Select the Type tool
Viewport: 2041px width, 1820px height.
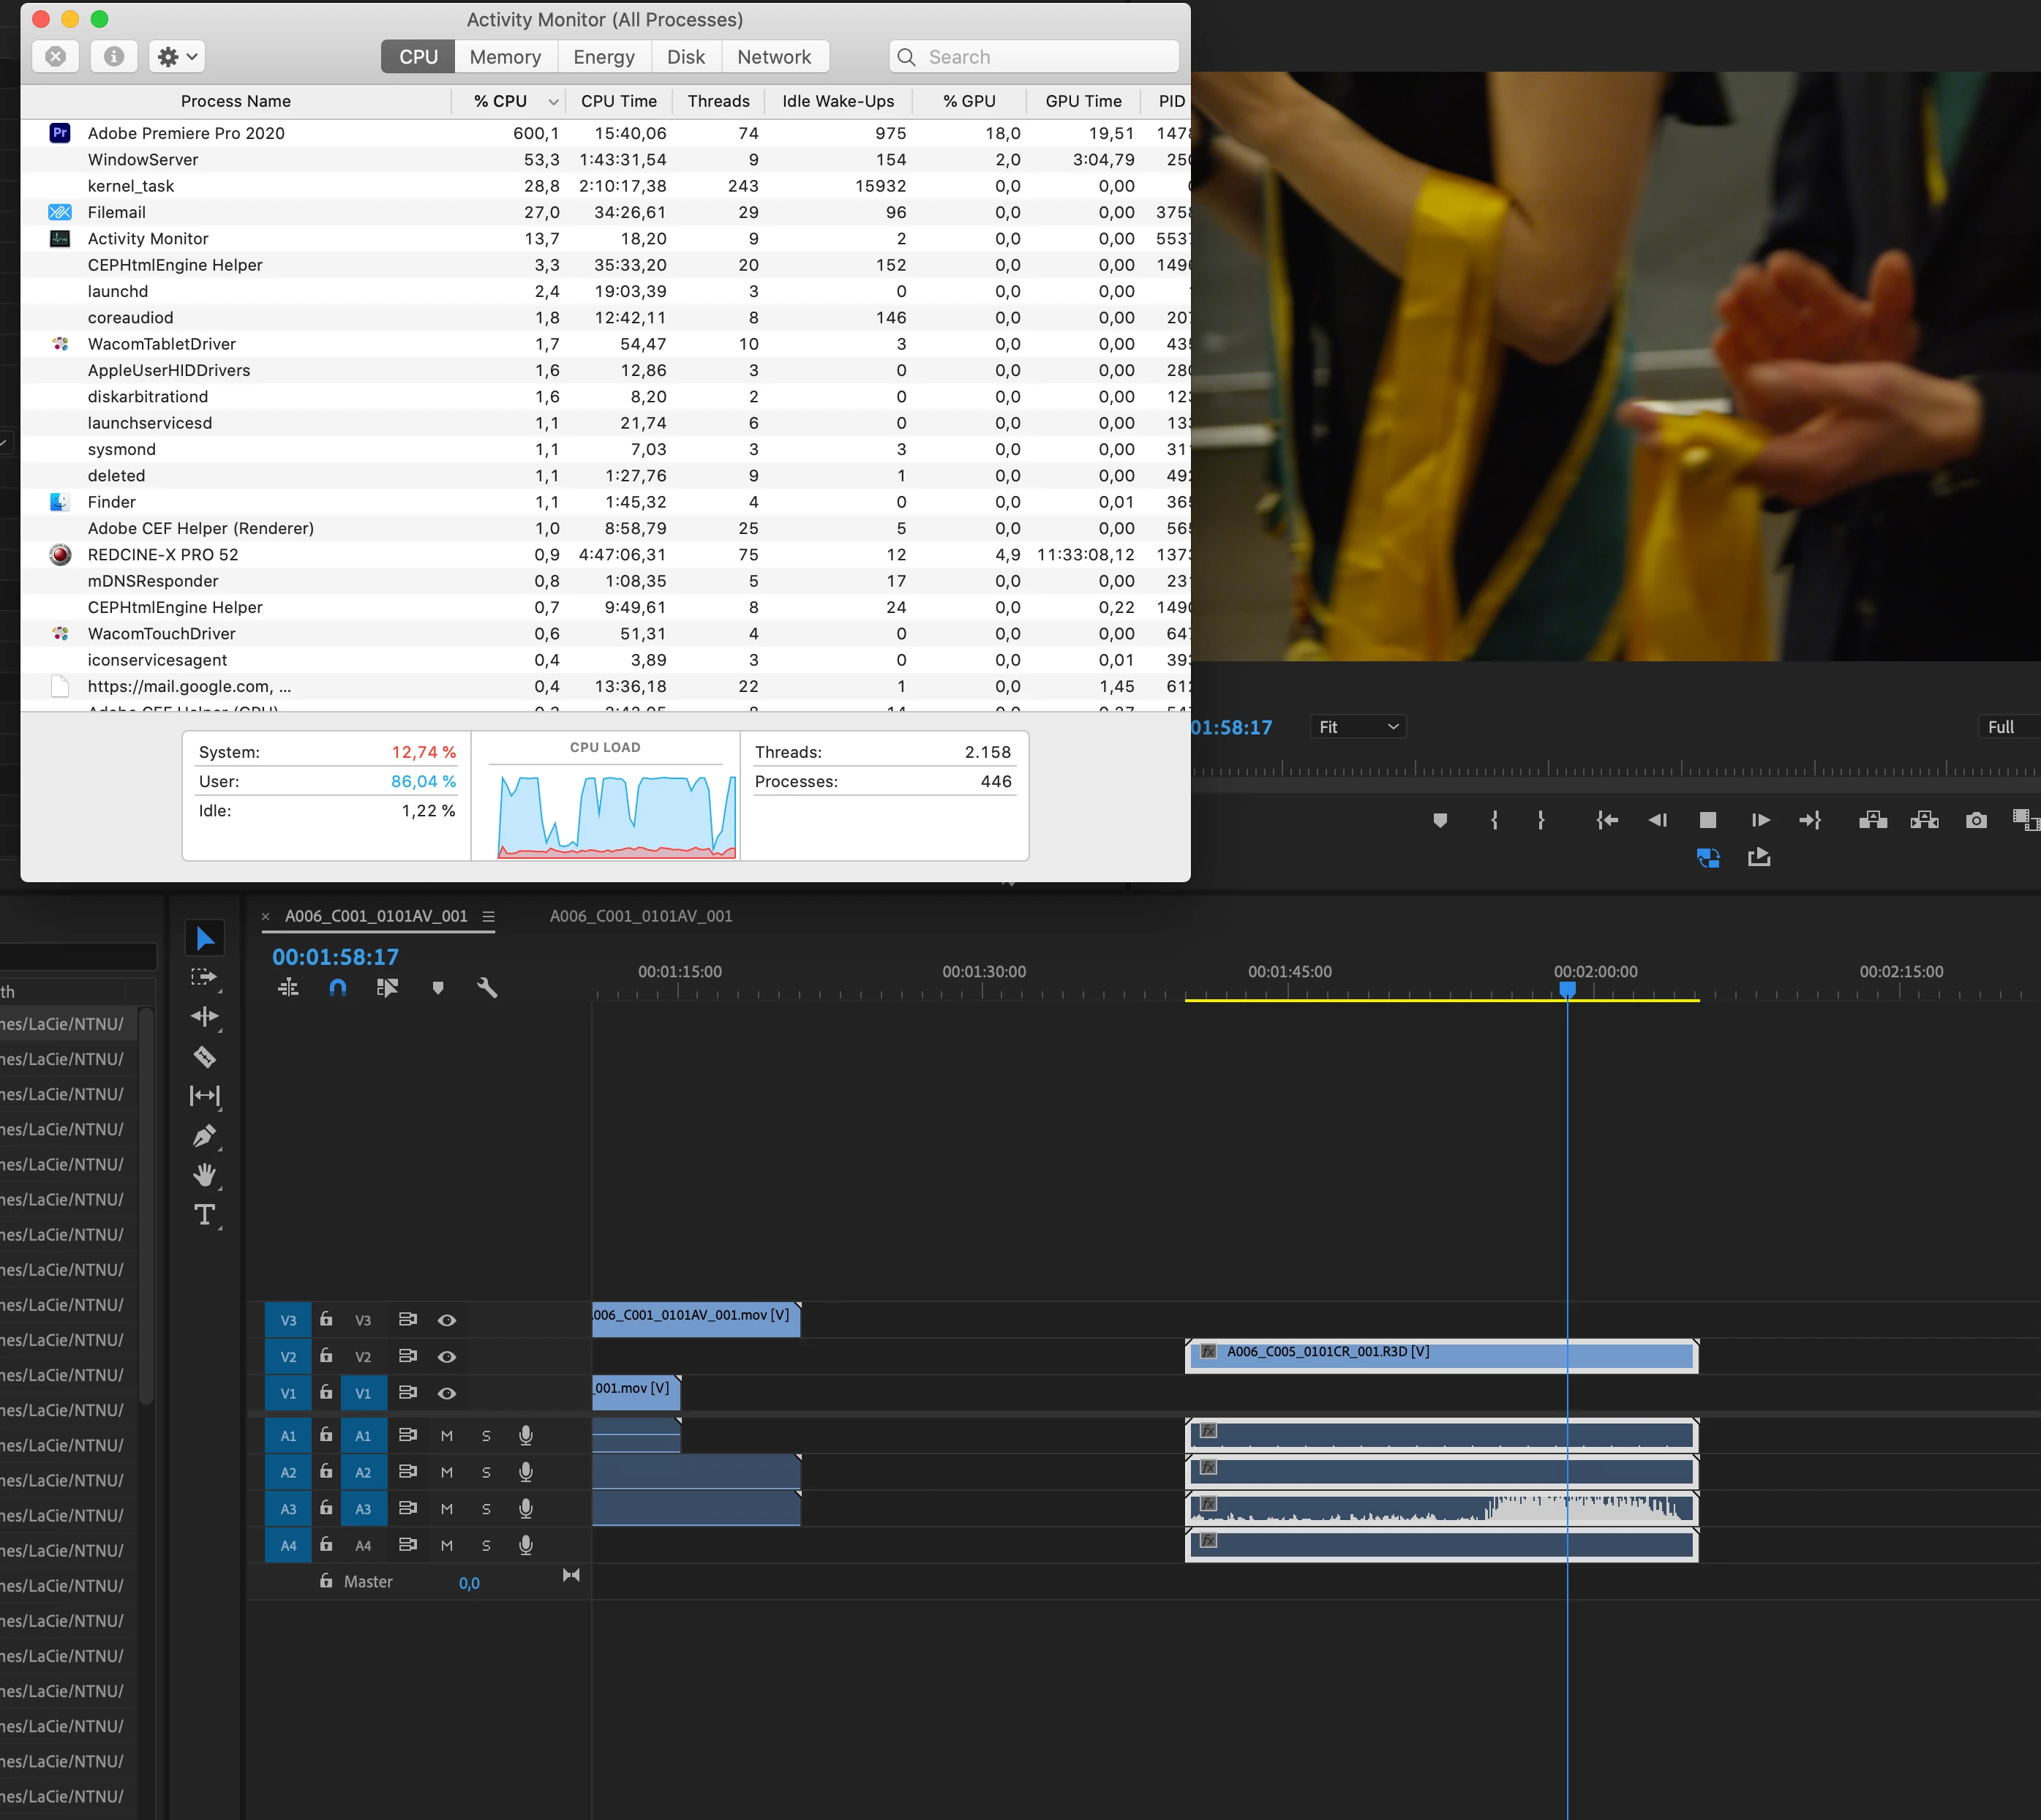(x=205, y=1215)
